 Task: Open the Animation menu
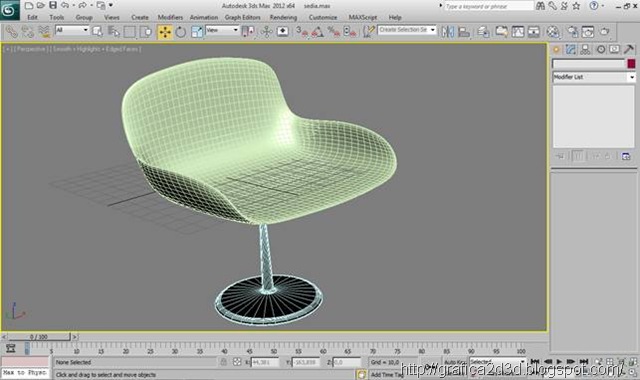[204, 17]
